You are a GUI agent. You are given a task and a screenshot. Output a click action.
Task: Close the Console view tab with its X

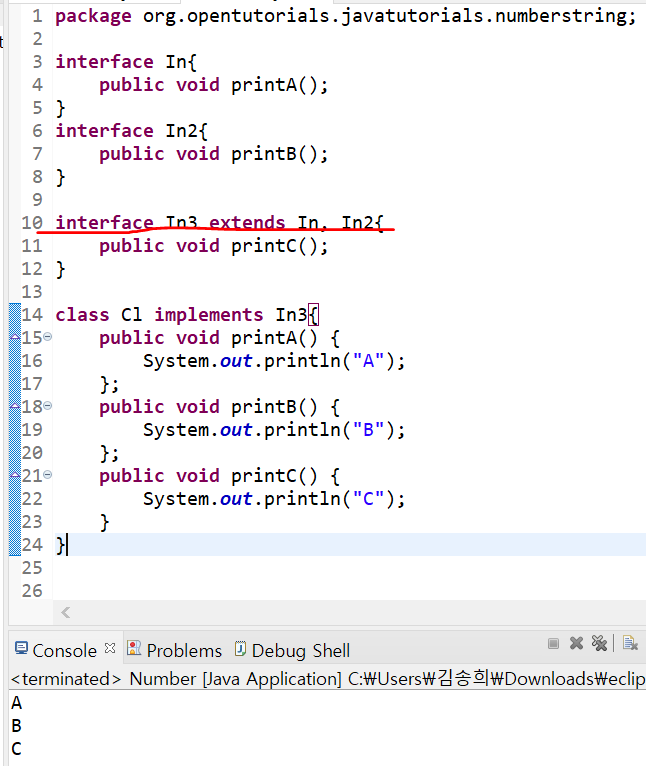tap(110, 648)
